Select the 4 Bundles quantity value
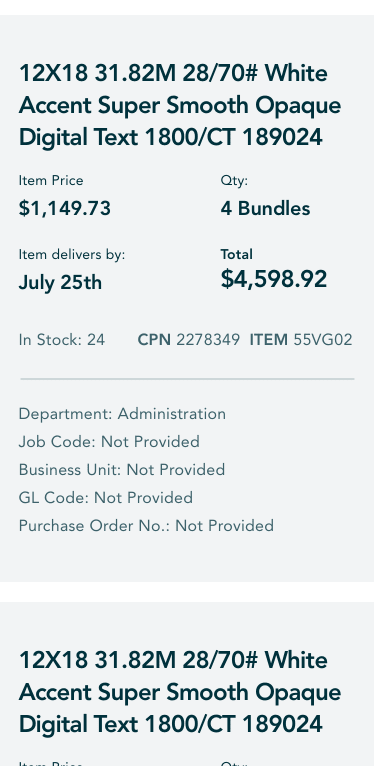 pyautogui.click(x=265, y=209)
